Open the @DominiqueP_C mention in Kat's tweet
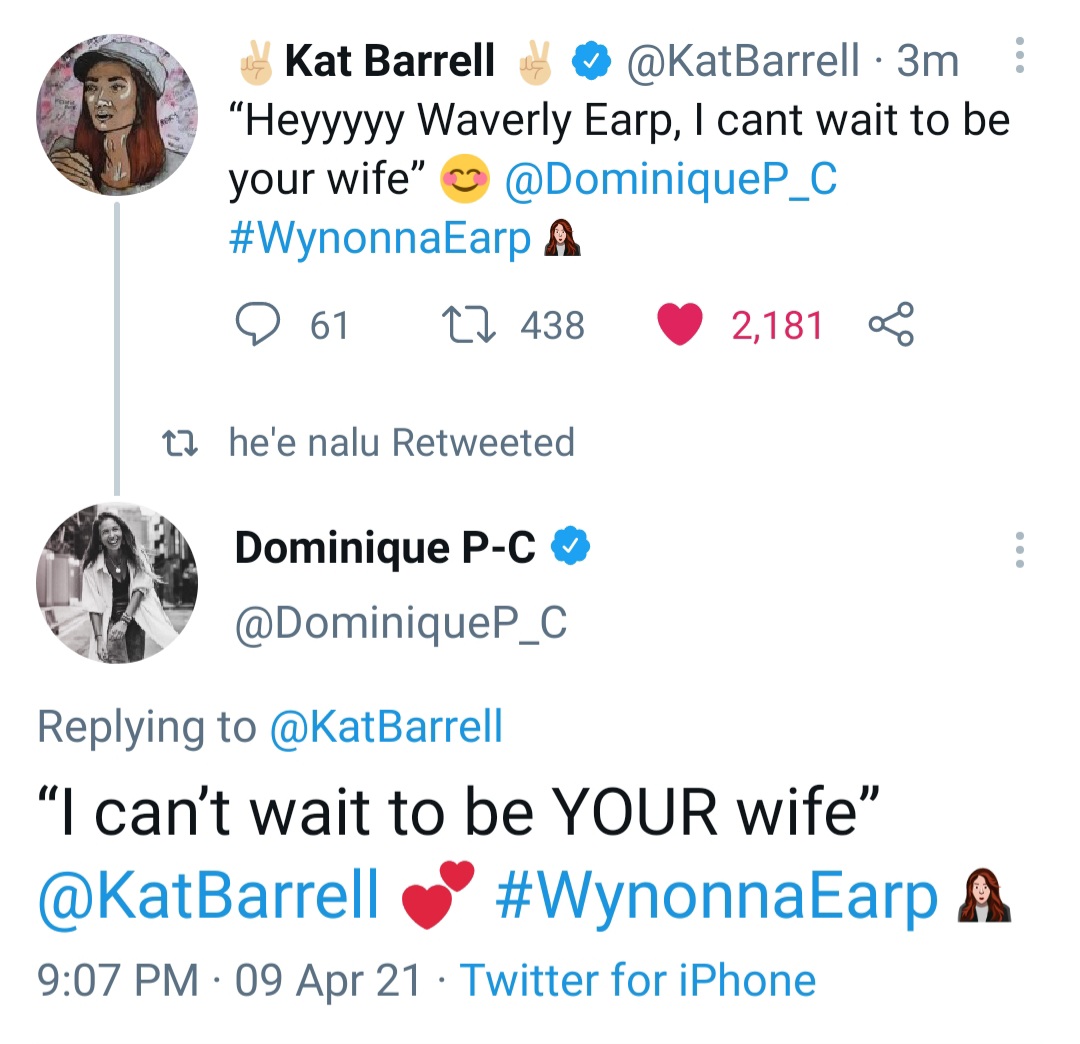1080x1044 pixels. tap(670, 180)
